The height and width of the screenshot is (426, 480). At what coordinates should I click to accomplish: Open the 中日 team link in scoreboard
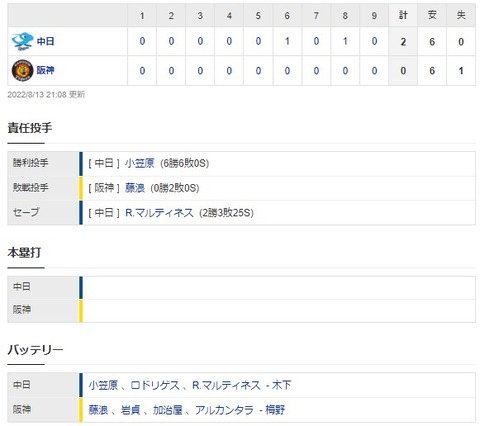point(45,41)
